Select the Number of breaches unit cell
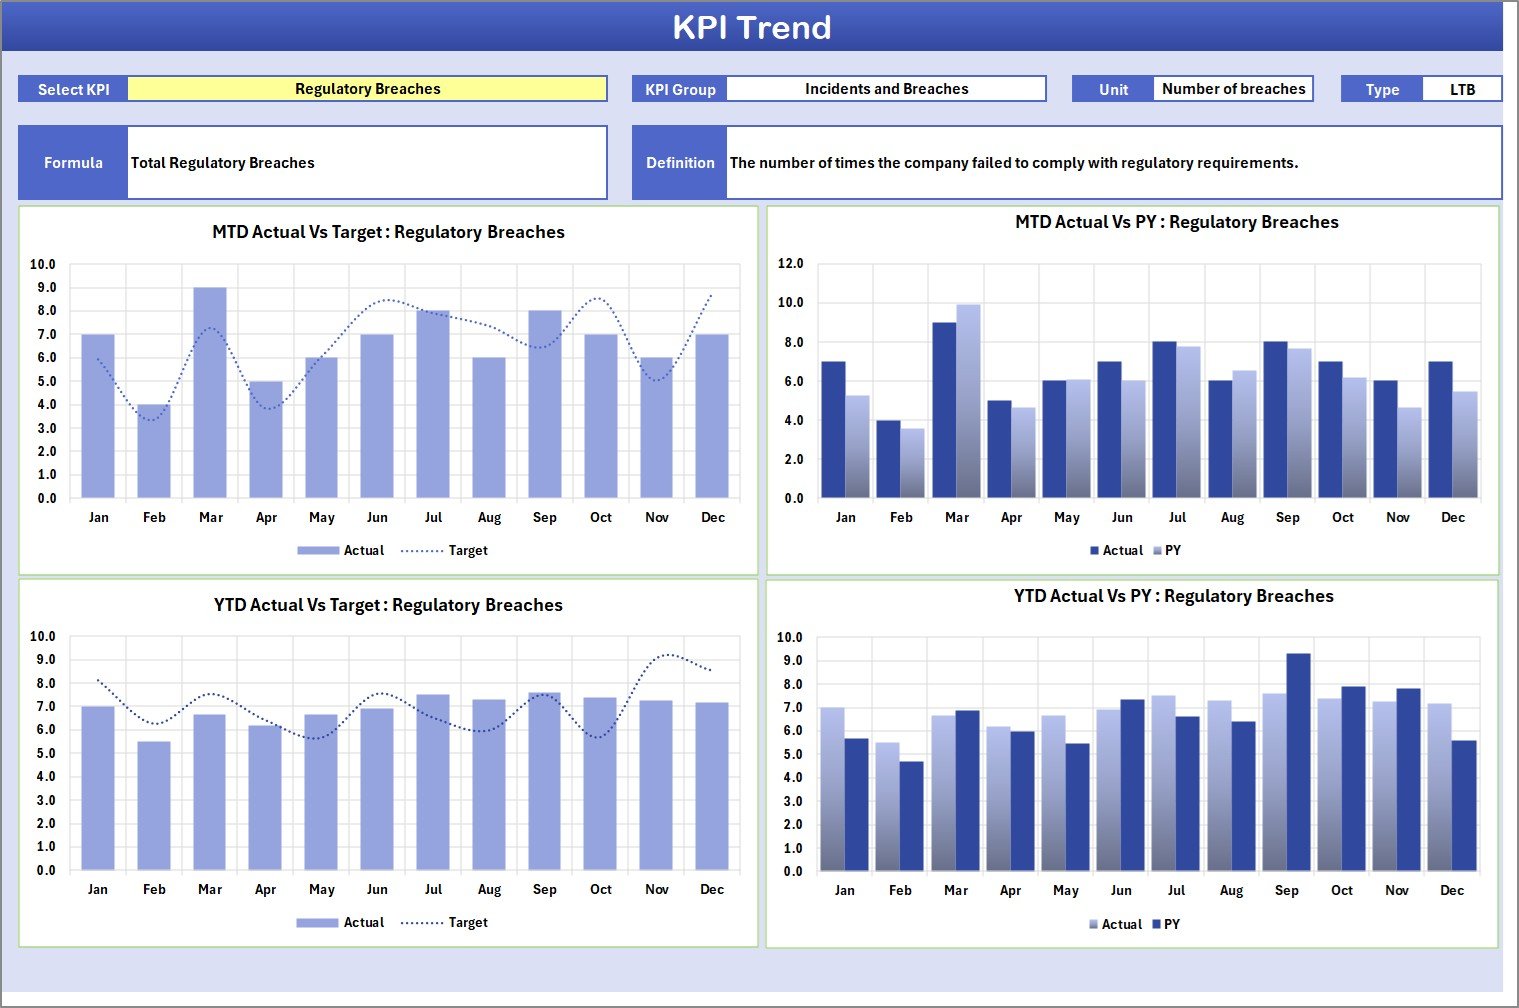The image size is (1519, 1008). [x=1233, y=89]
